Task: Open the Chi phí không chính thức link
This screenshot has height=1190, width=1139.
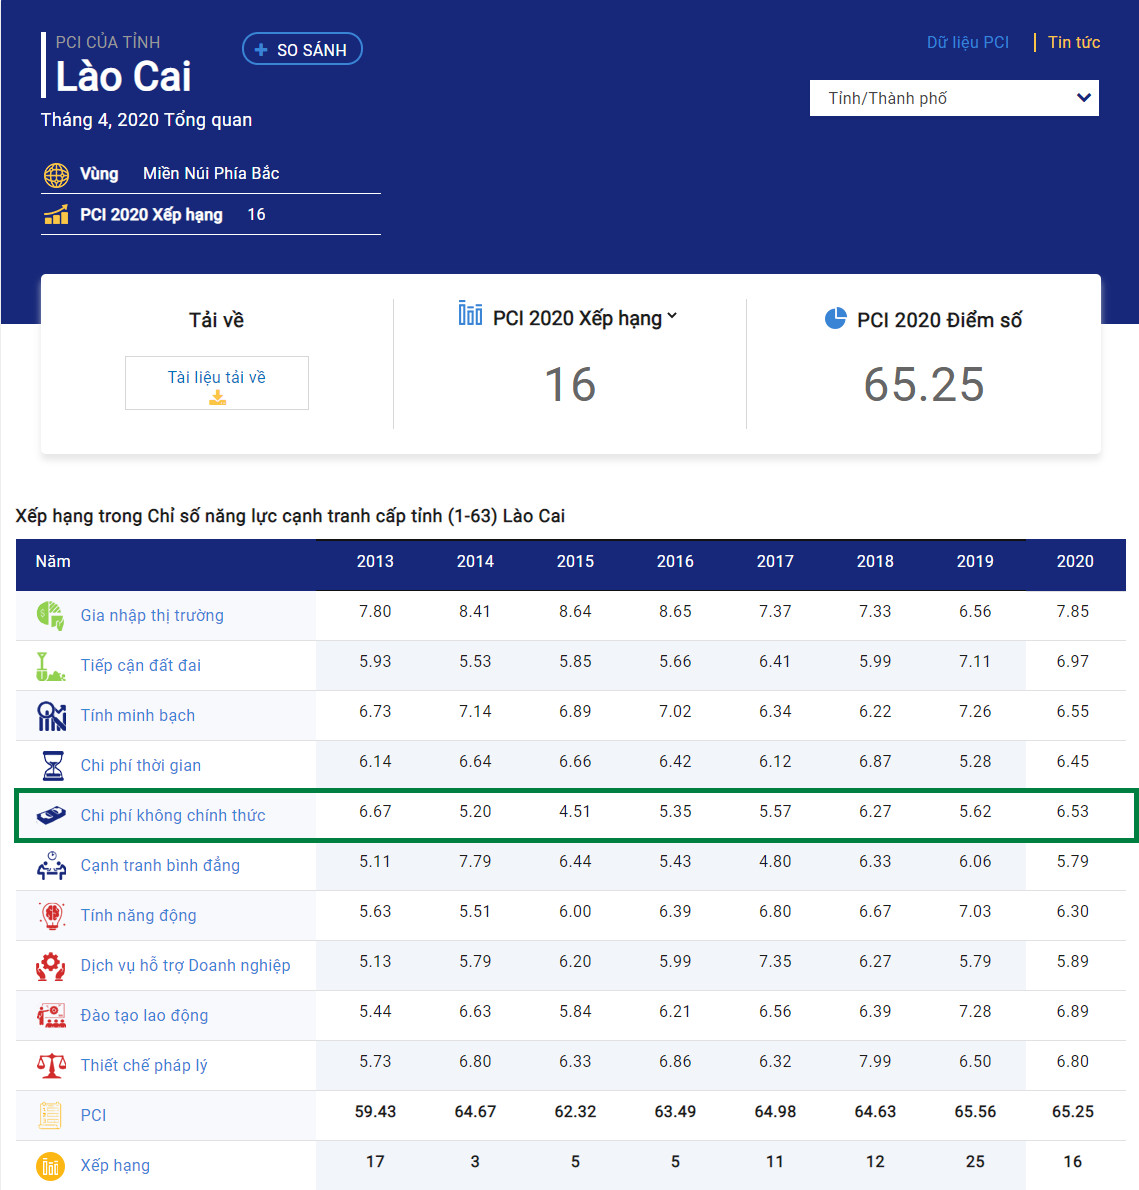Action: point(173,816)
